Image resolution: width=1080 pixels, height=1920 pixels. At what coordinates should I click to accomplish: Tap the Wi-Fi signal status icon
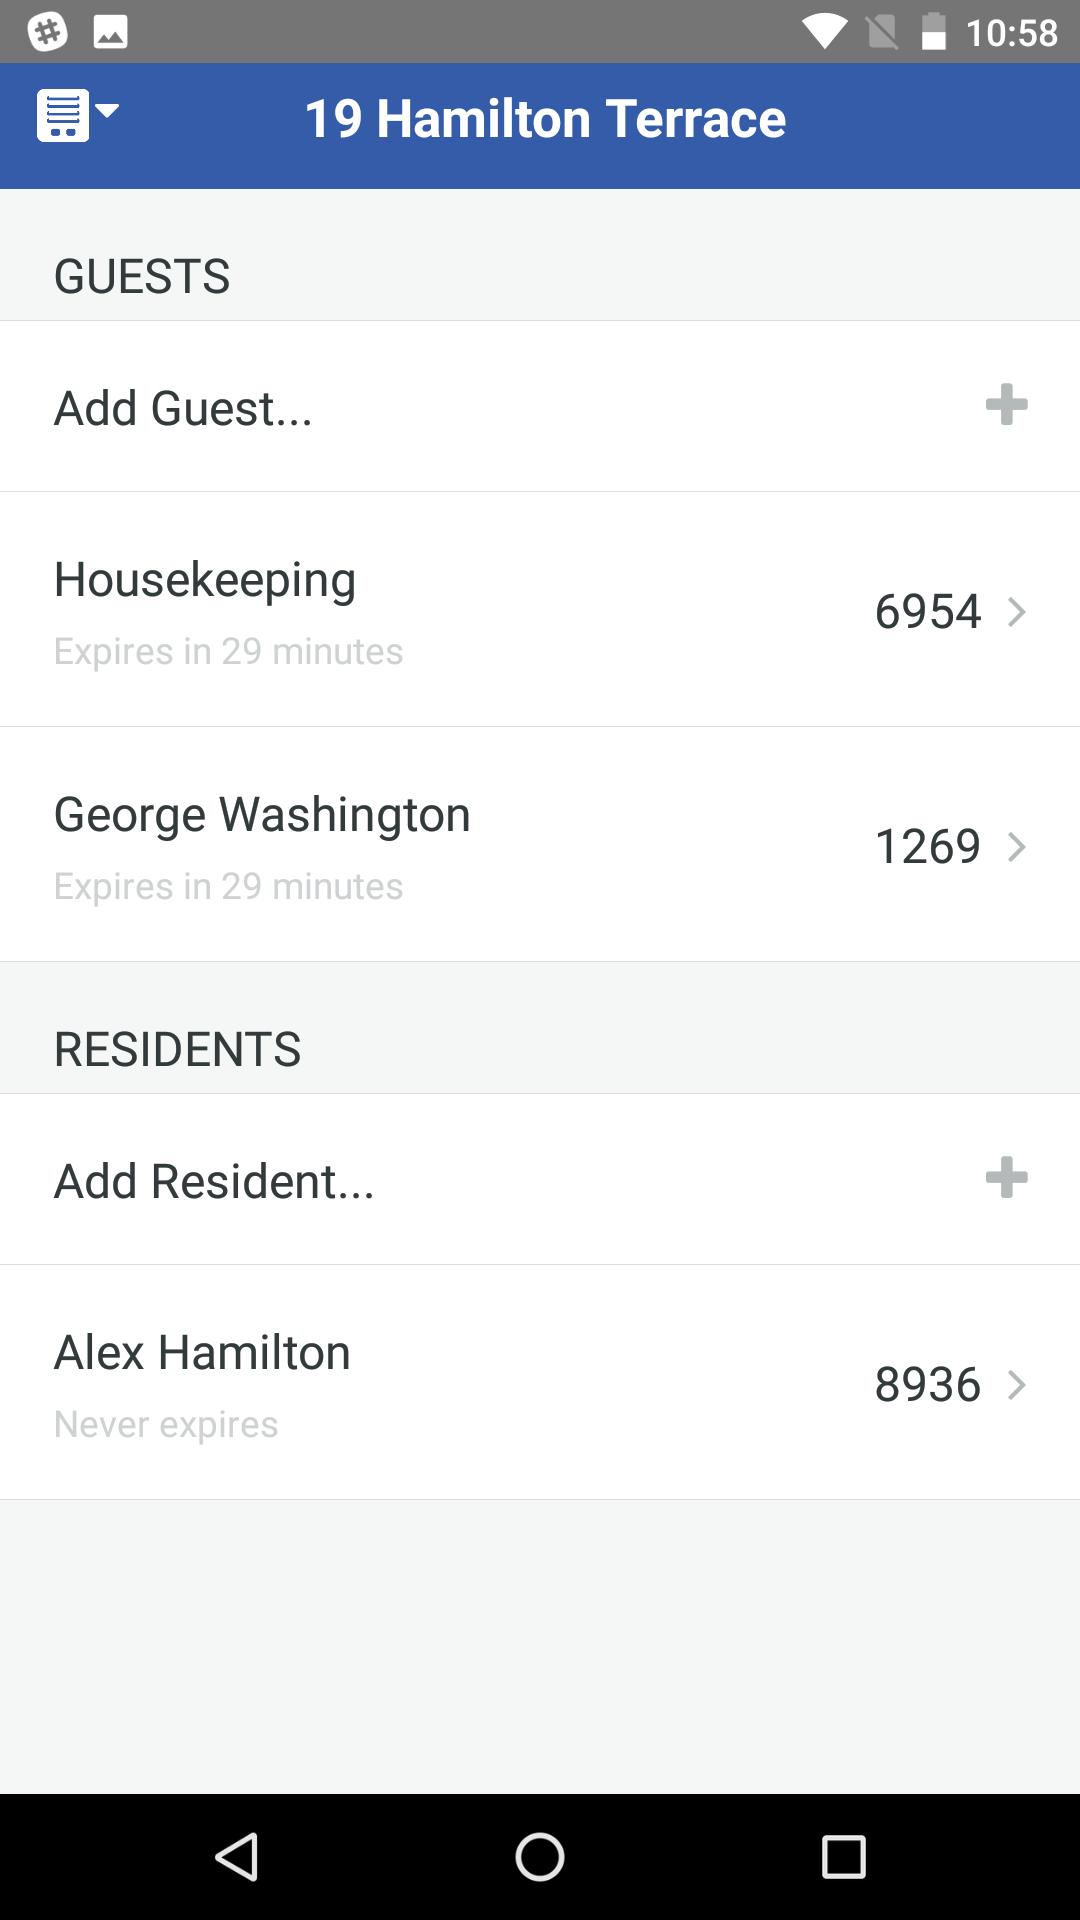click(824, 32)
